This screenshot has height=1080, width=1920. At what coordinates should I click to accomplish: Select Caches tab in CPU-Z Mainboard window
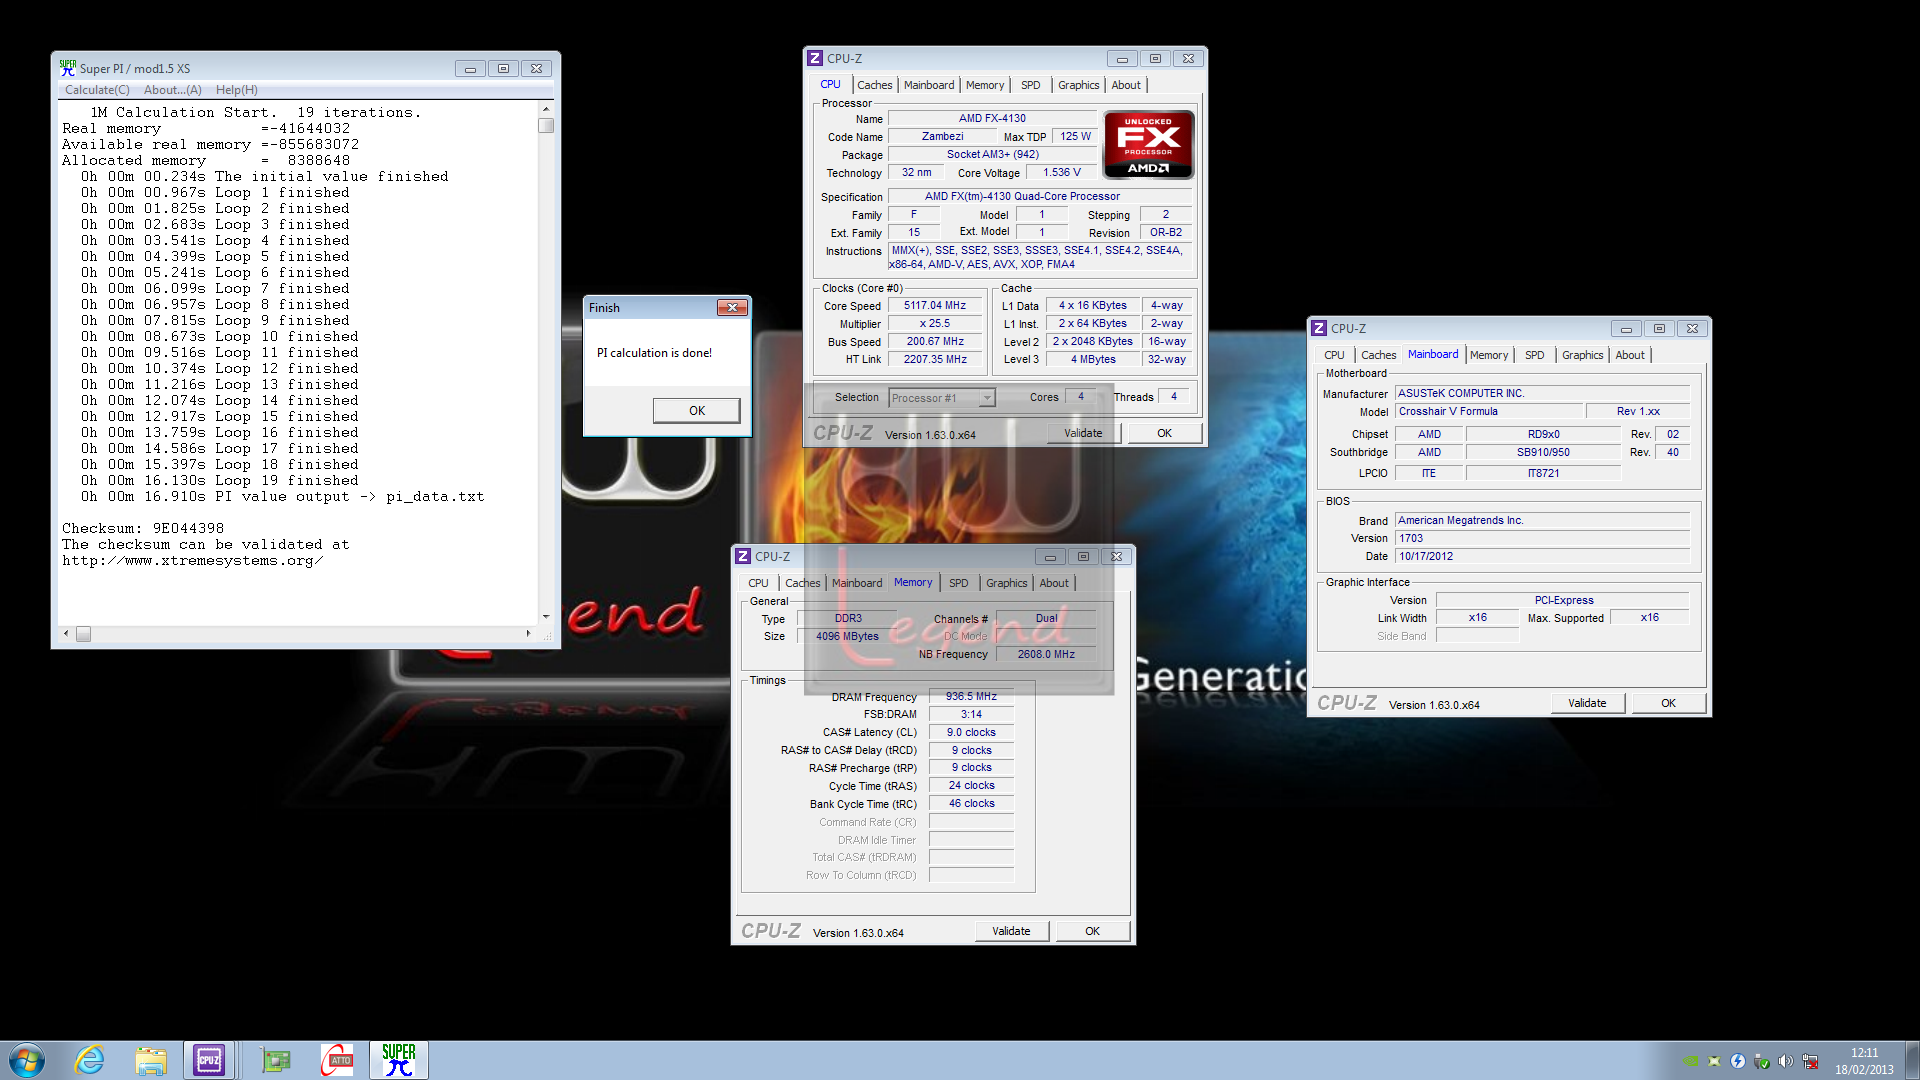coord(1378,355)
